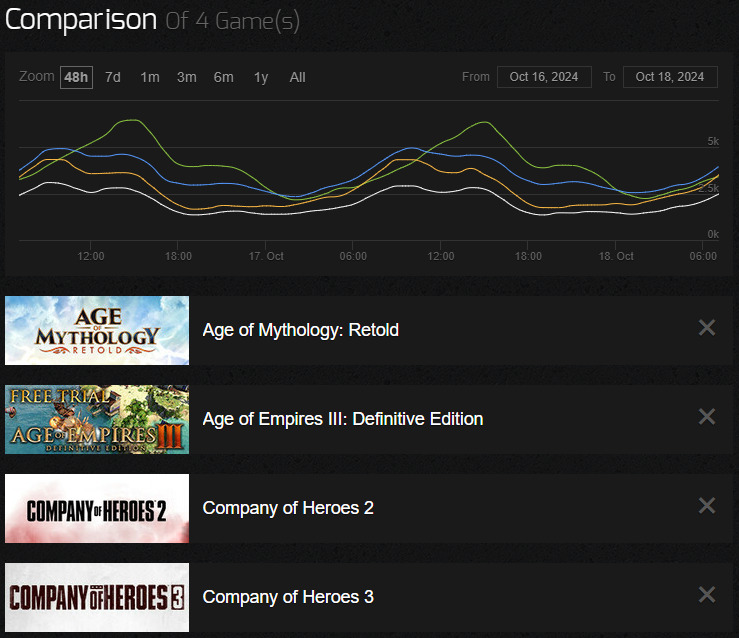The height and width of the screenshot is (638, 739).
Task: Click Age of Empires III: Definitive Edition title
Action: point(343,419)
